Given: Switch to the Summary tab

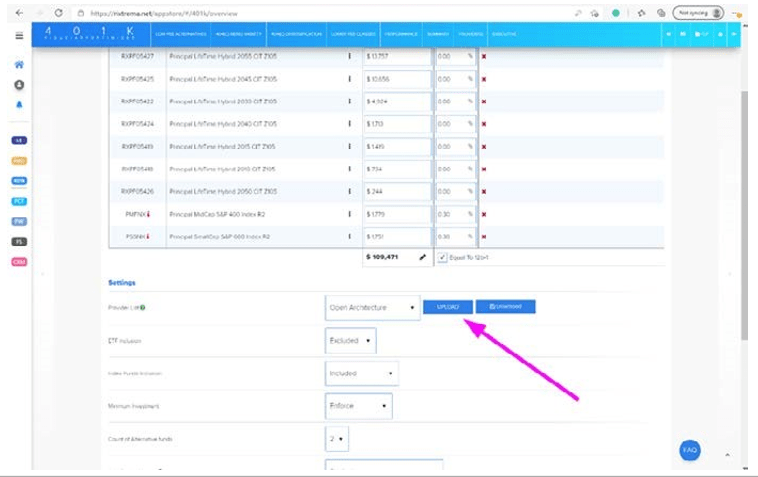Looking at the screenshot, I should pyautogui.click(x=437, y=34).
